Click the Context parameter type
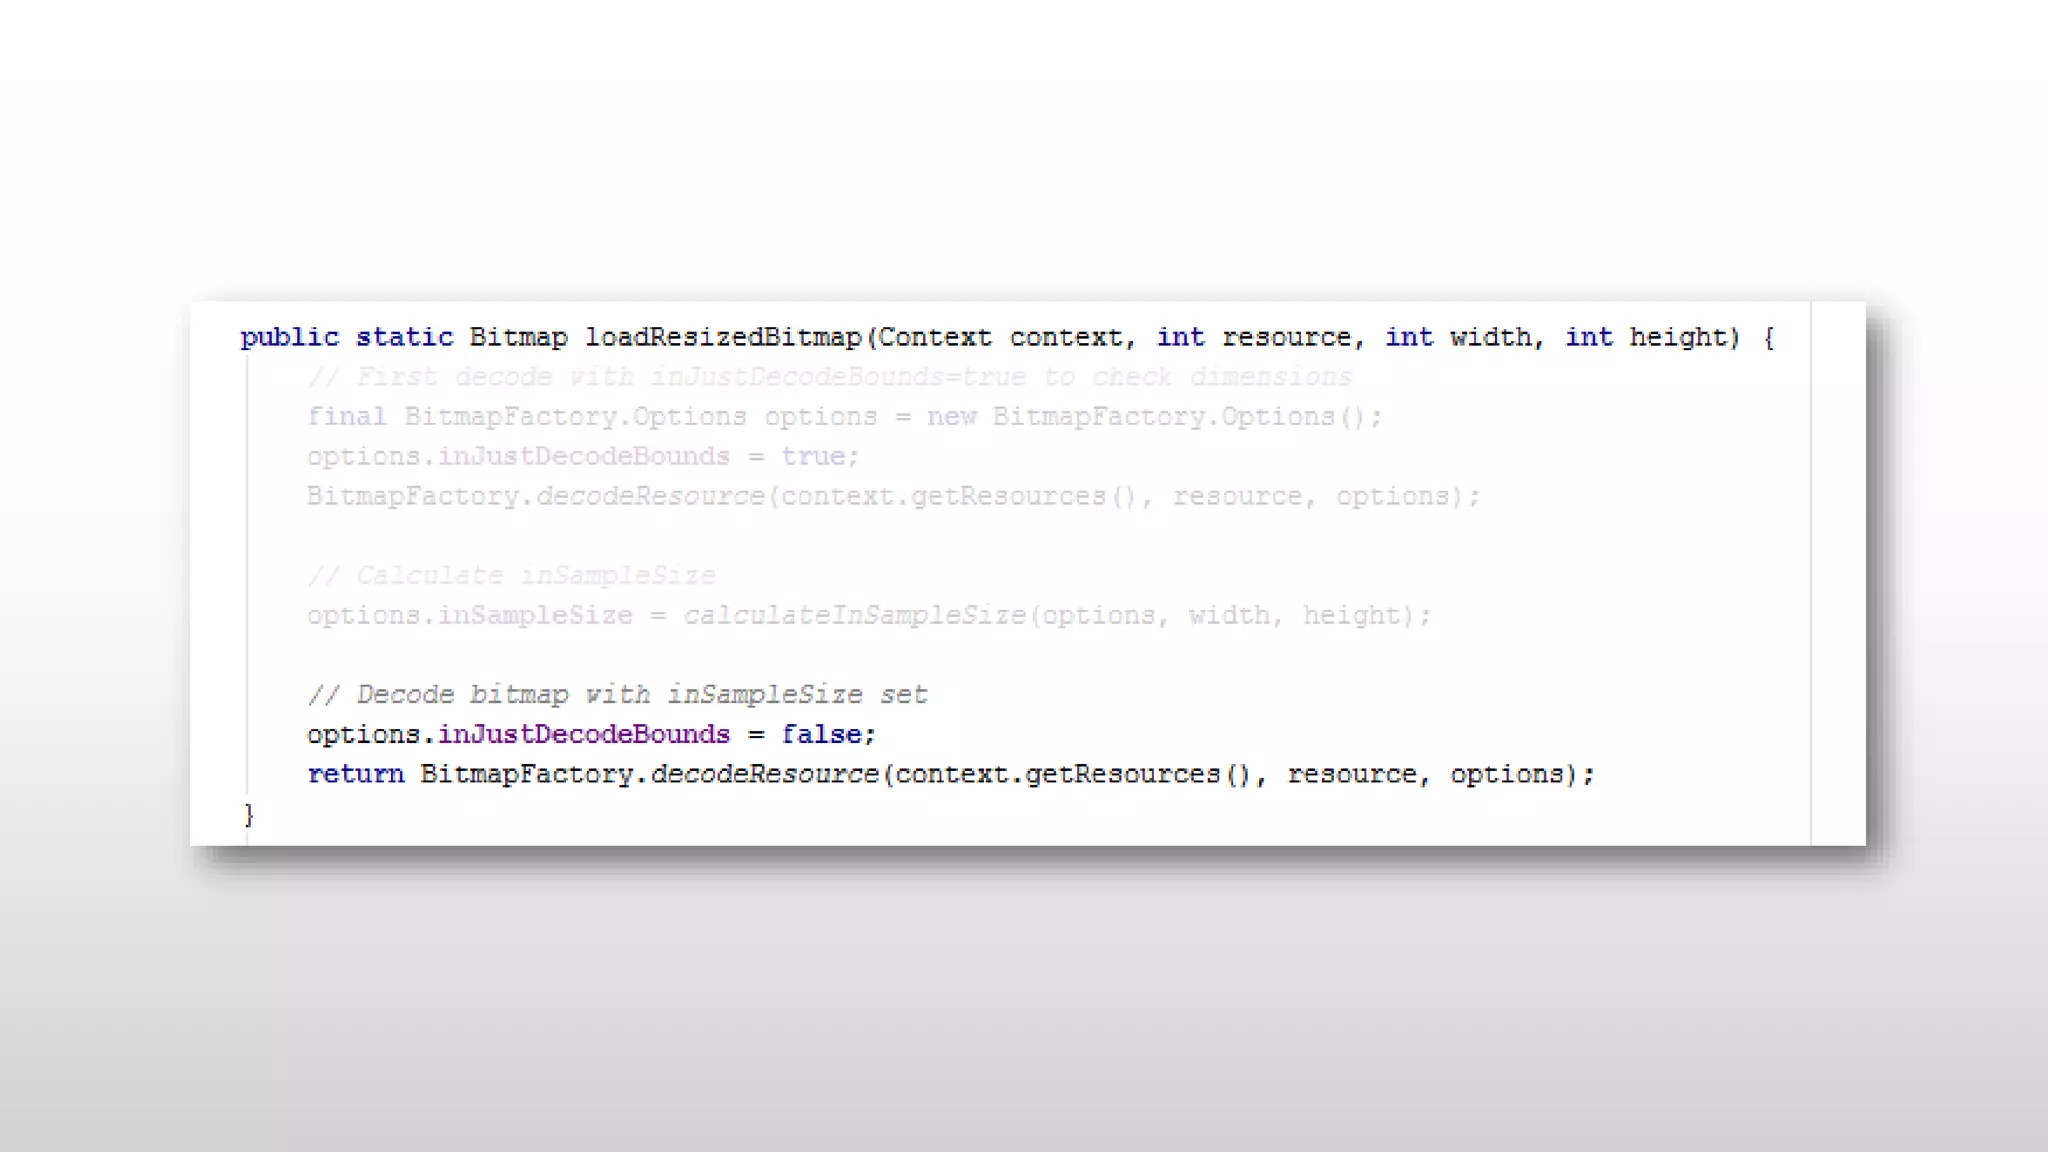This screenshot has height=1152, width=2048. pyautogui.click(x=935, y=338)
